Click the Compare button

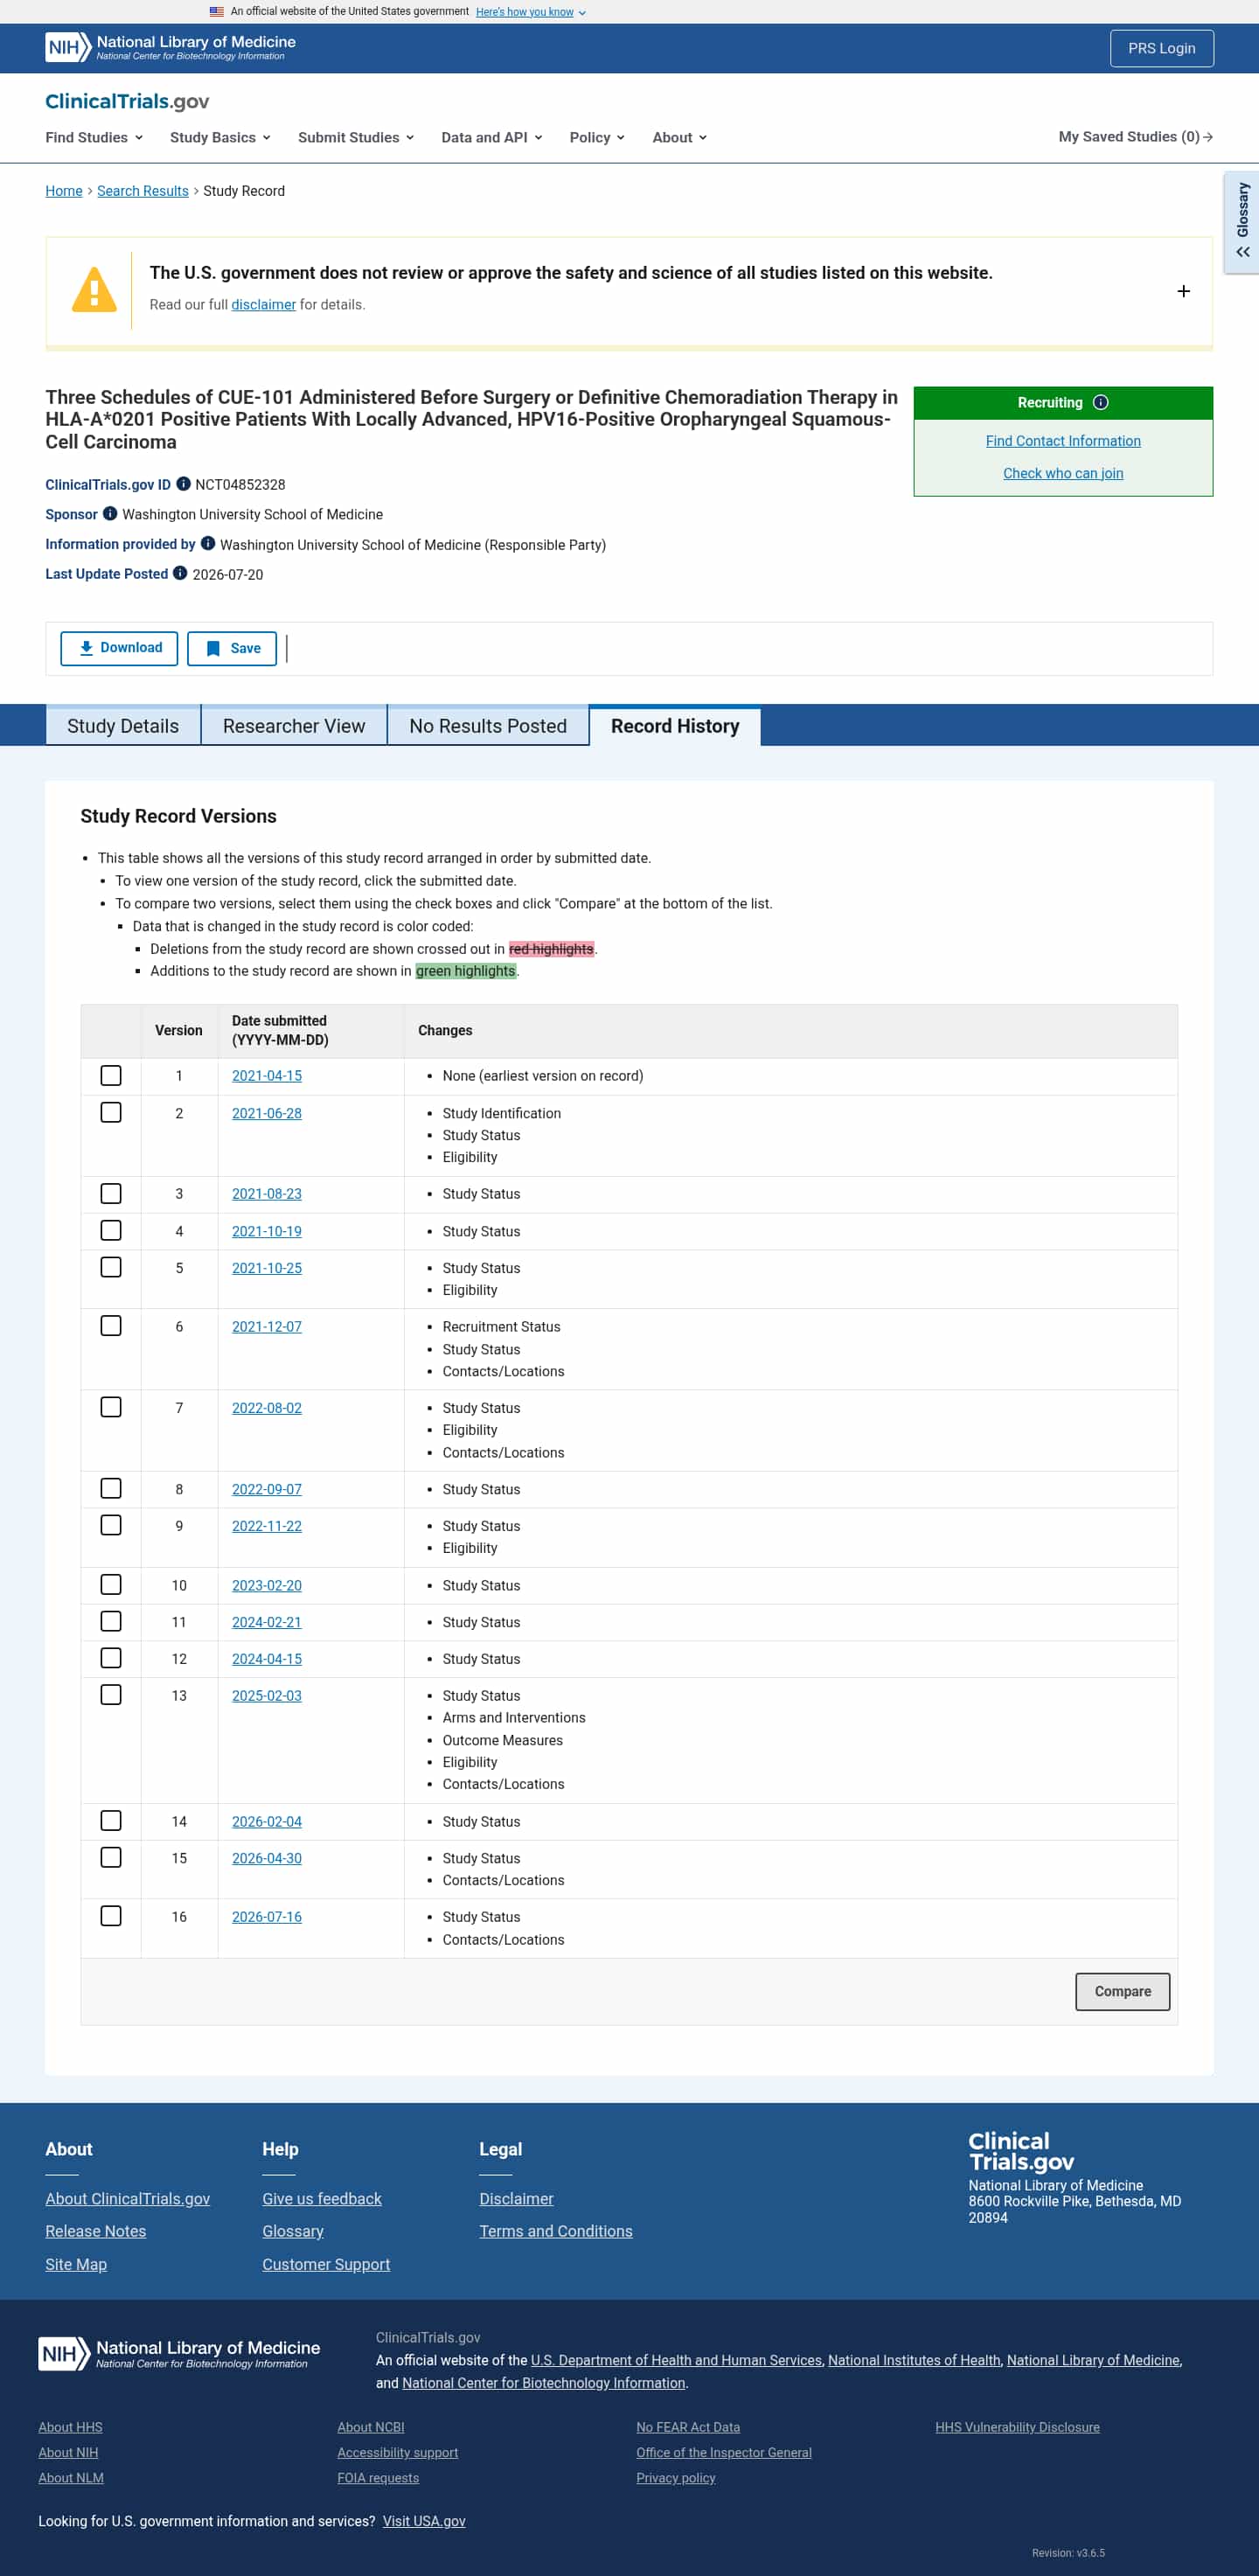click(1122, 1991)
